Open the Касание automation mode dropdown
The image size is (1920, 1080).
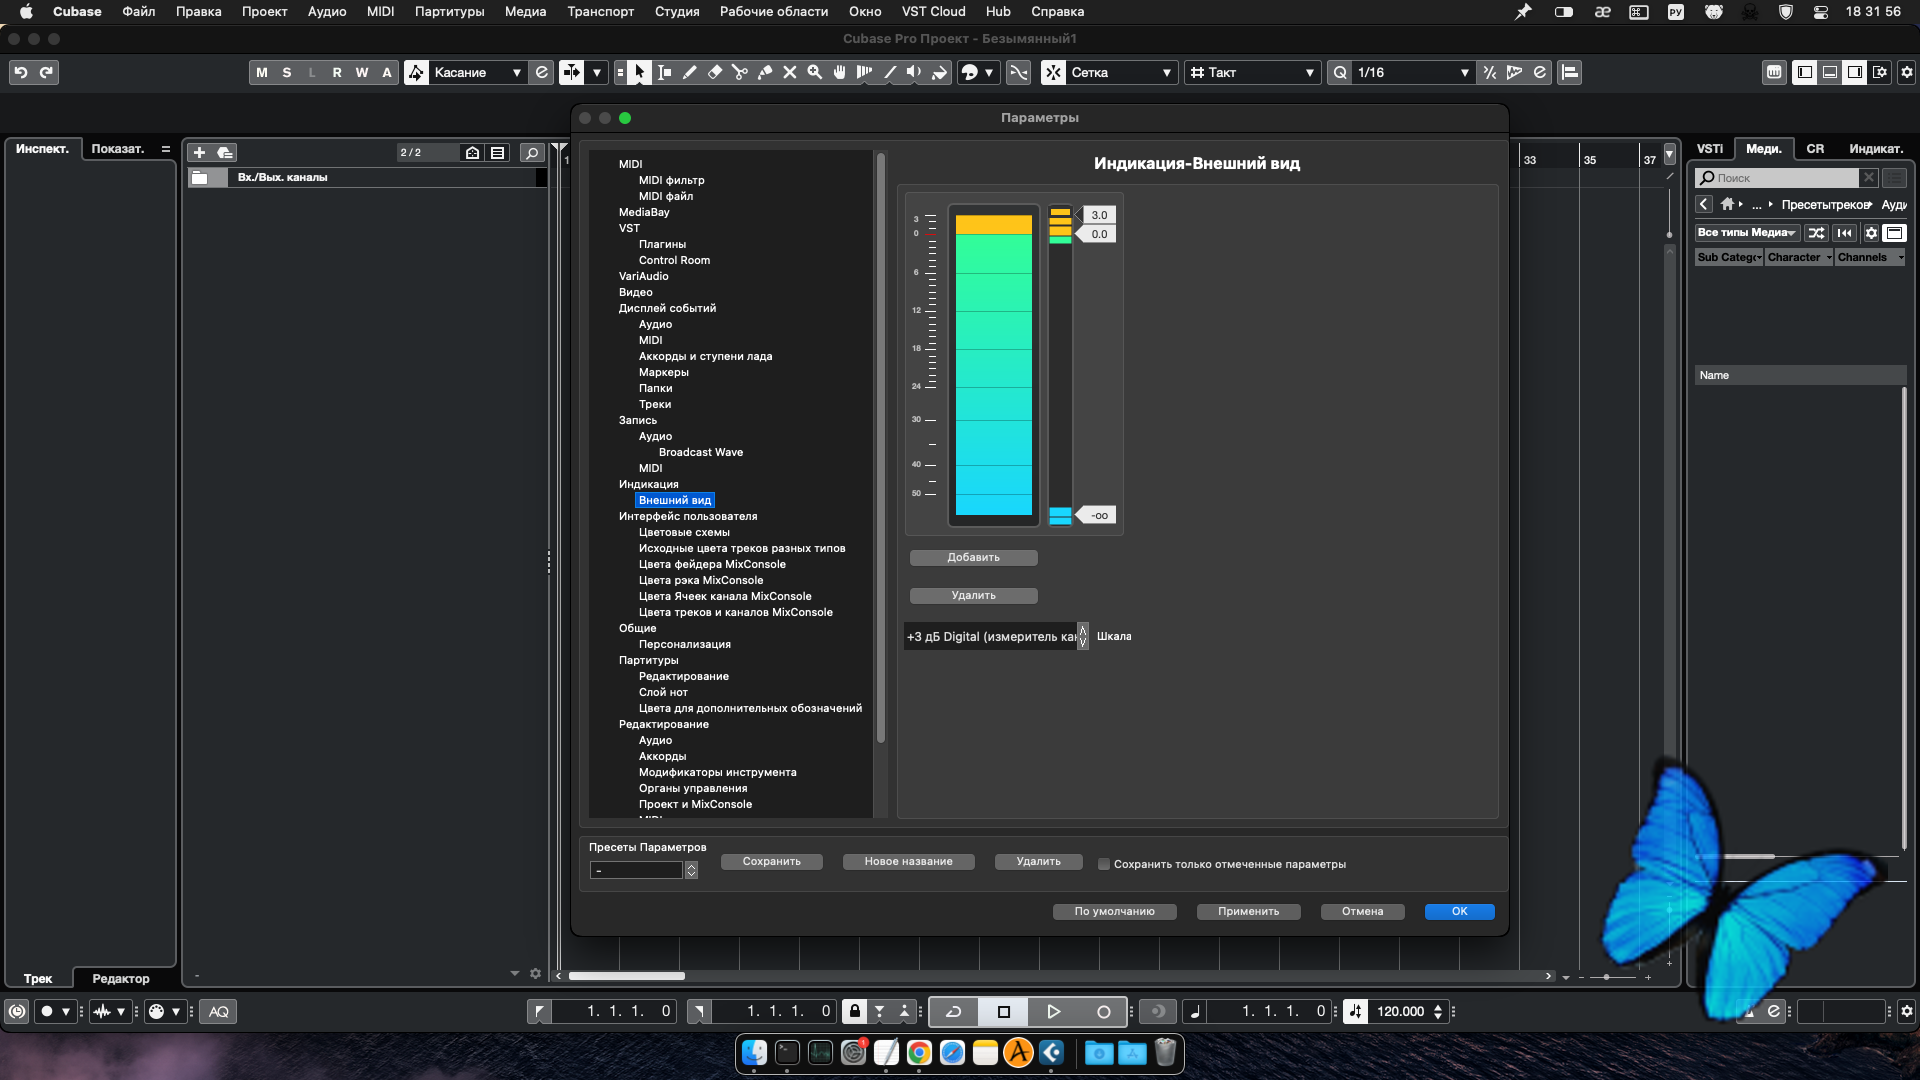477,72
